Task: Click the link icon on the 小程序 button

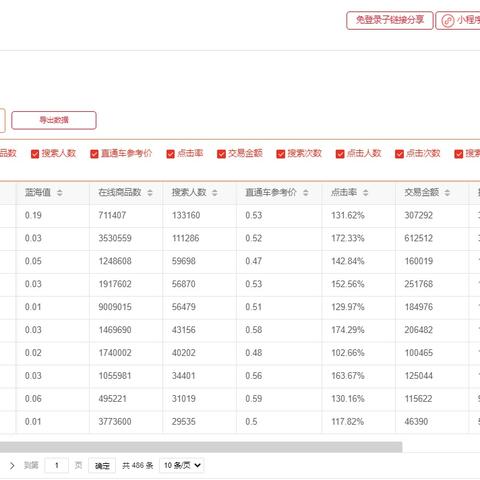Action: (x=448, y=21)
